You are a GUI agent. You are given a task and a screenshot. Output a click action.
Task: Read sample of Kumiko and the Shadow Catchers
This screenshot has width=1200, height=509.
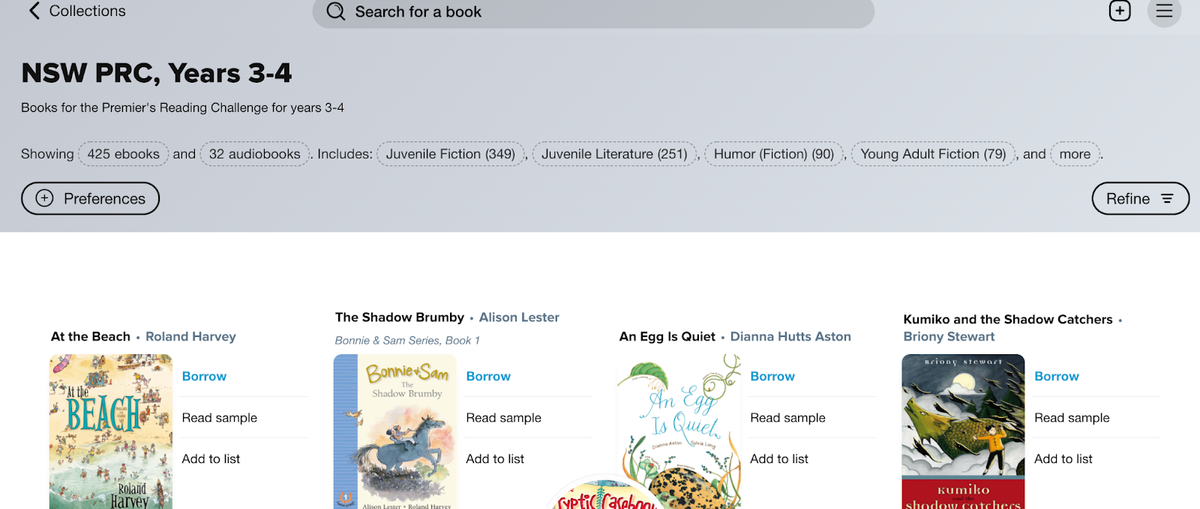tap(1071, 418)
